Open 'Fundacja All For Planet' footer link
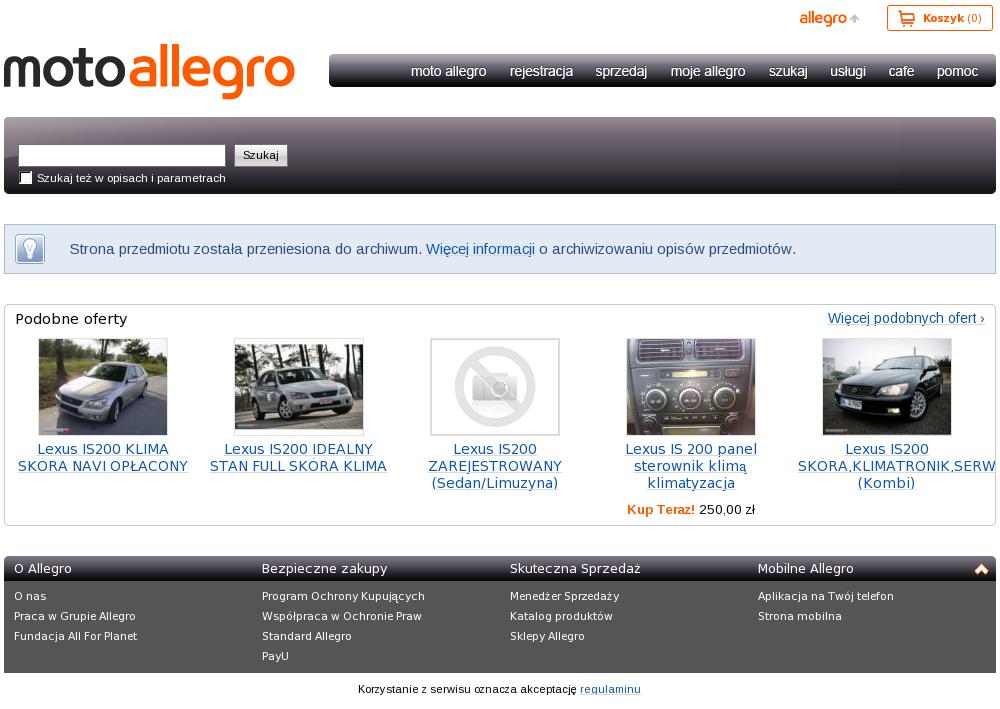 point(75,636)
